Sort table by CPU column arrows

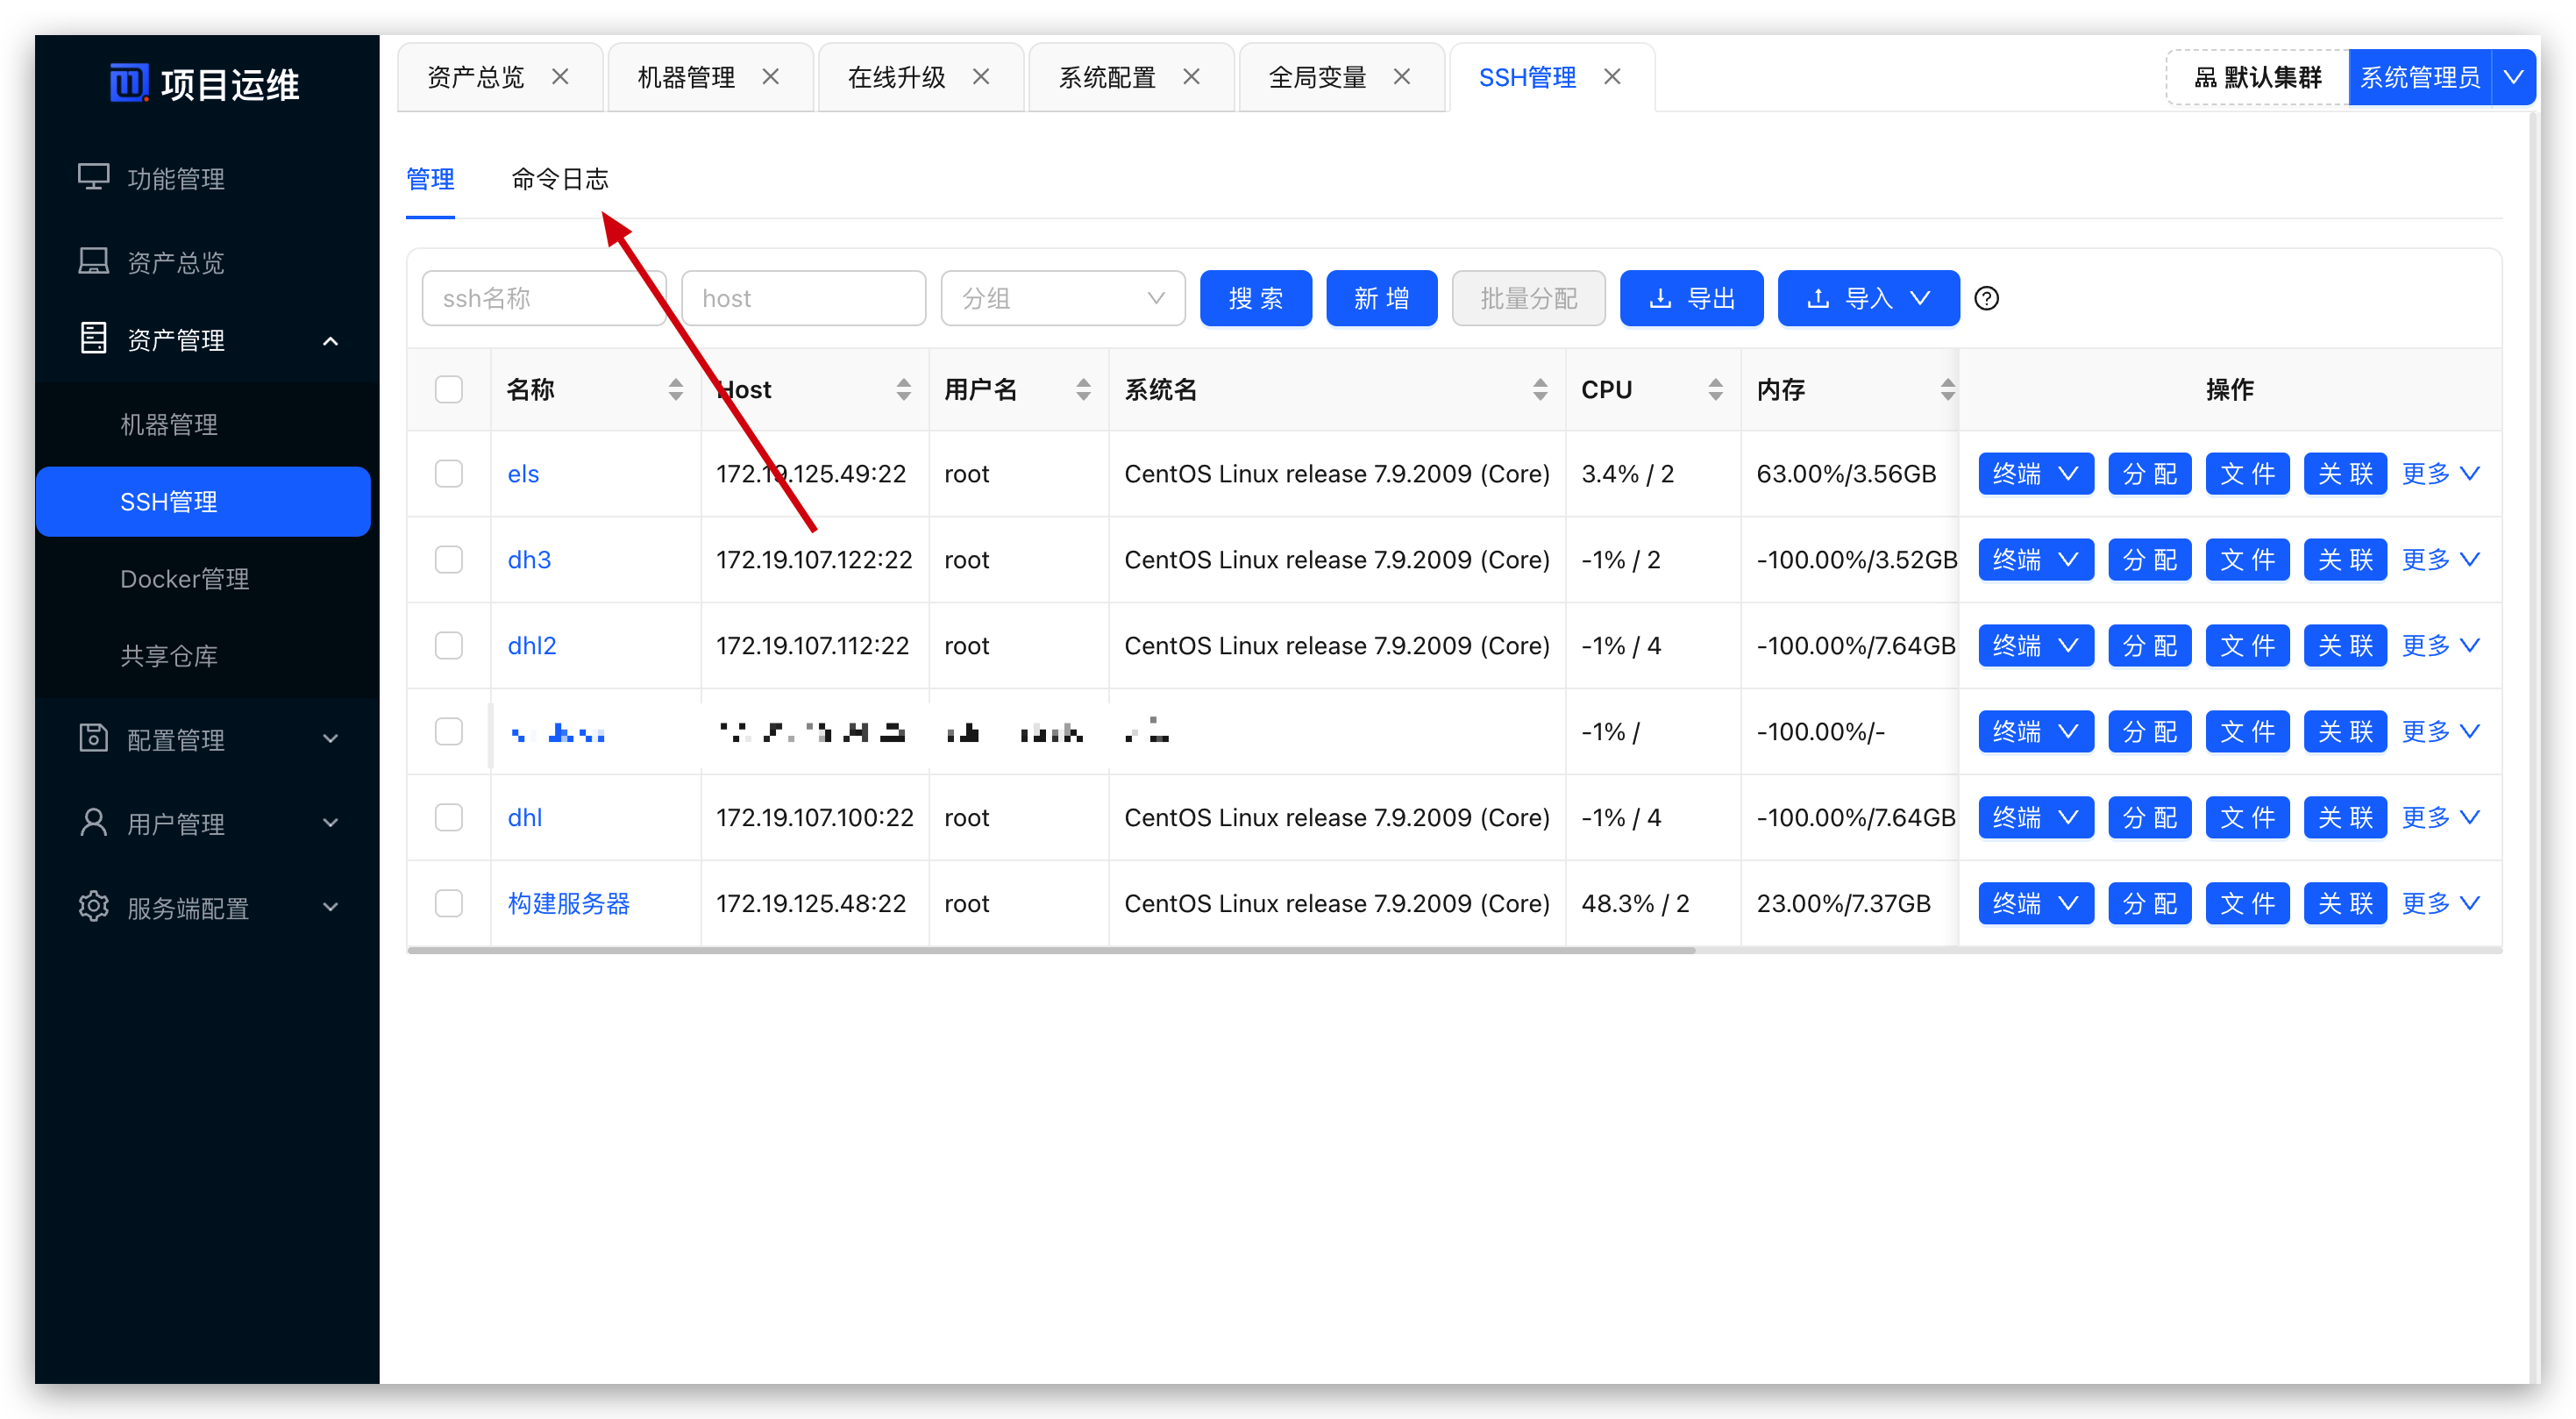[1715, 389]
